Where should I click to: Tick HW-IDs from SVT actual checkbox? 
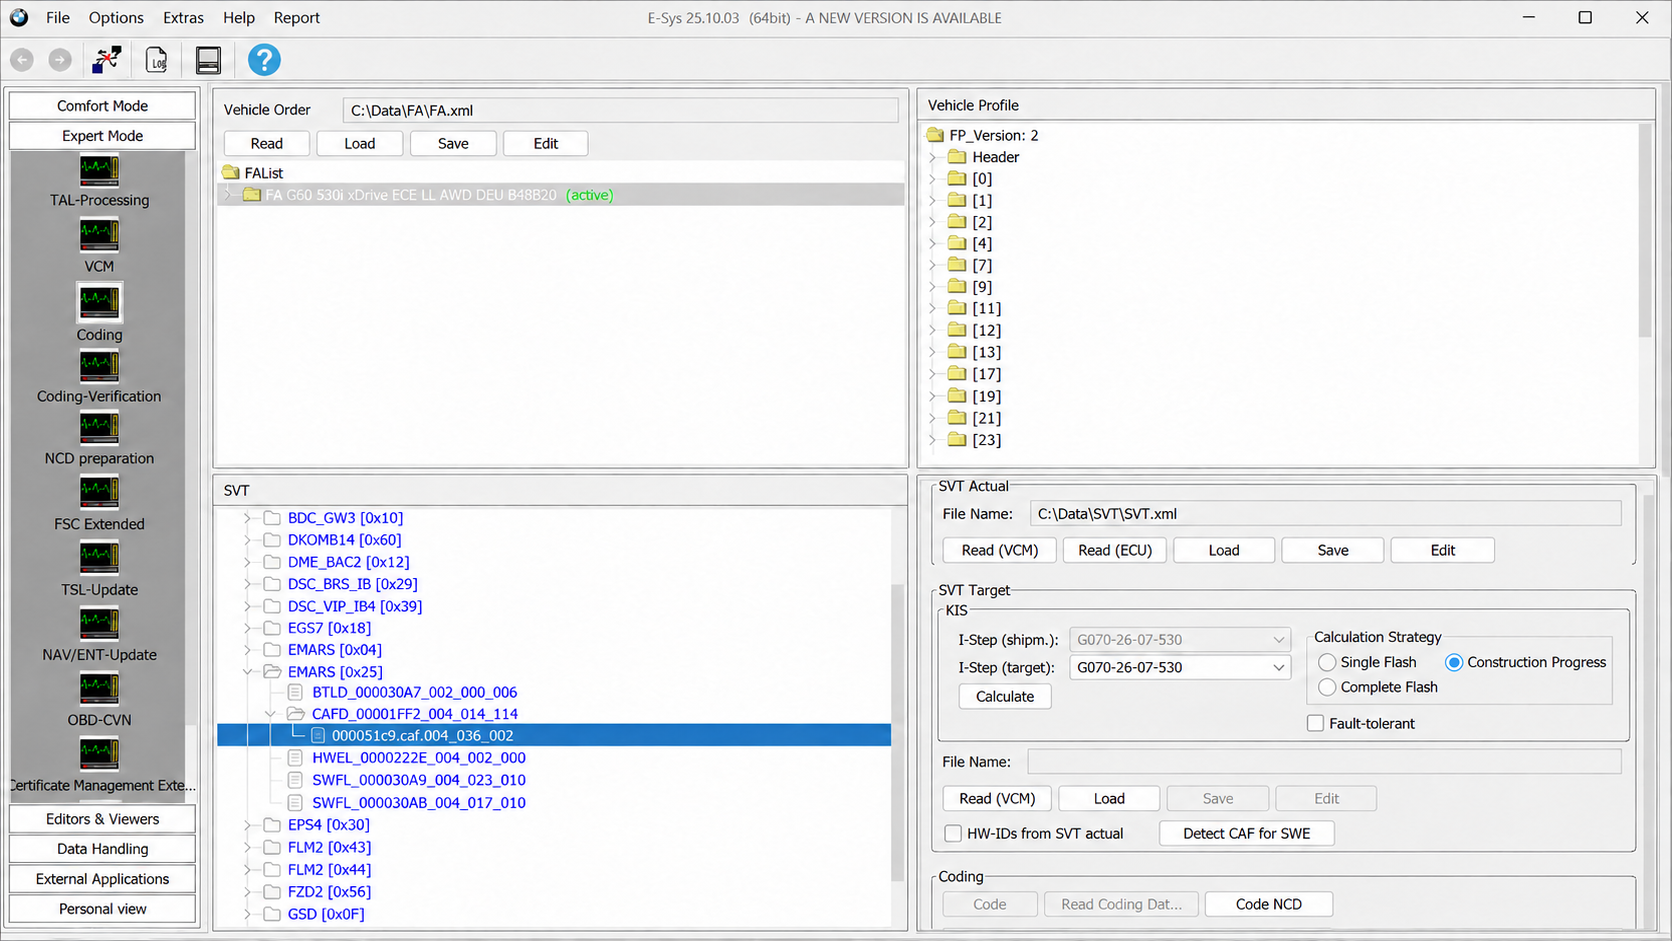pos(953,833)
